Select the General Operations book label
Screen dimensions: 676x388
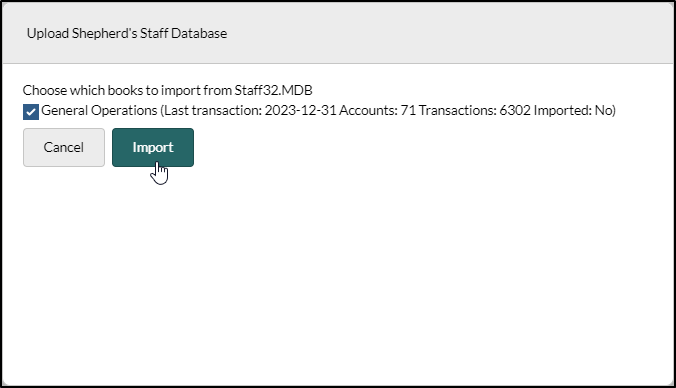point(99,111)
